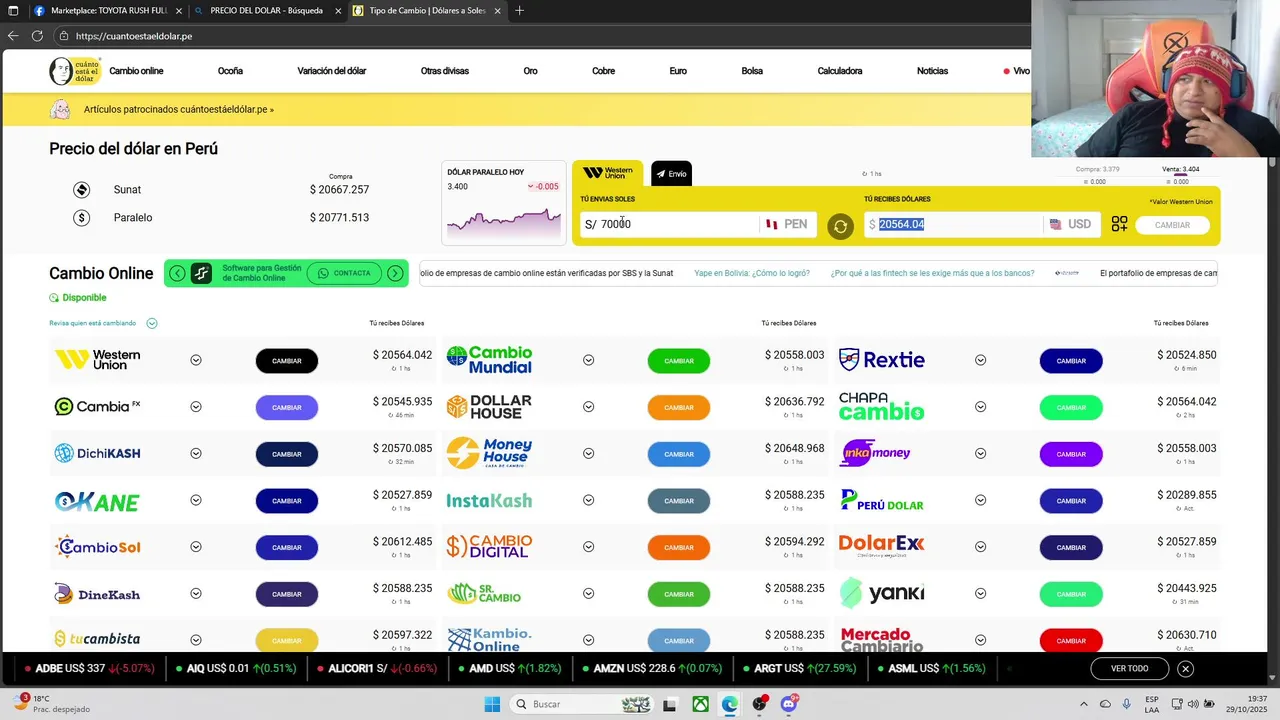Switch to the Western Union tab
Viewport: 1280px width, 720px height.
pos(608,173)
